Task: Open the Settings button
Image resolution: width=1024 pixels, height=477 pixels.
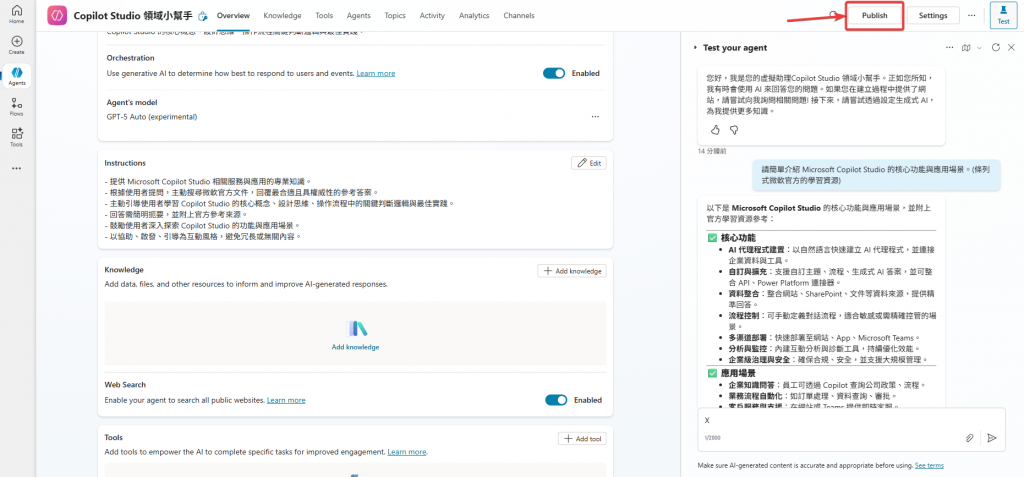Action: click(x=933, y=16)
